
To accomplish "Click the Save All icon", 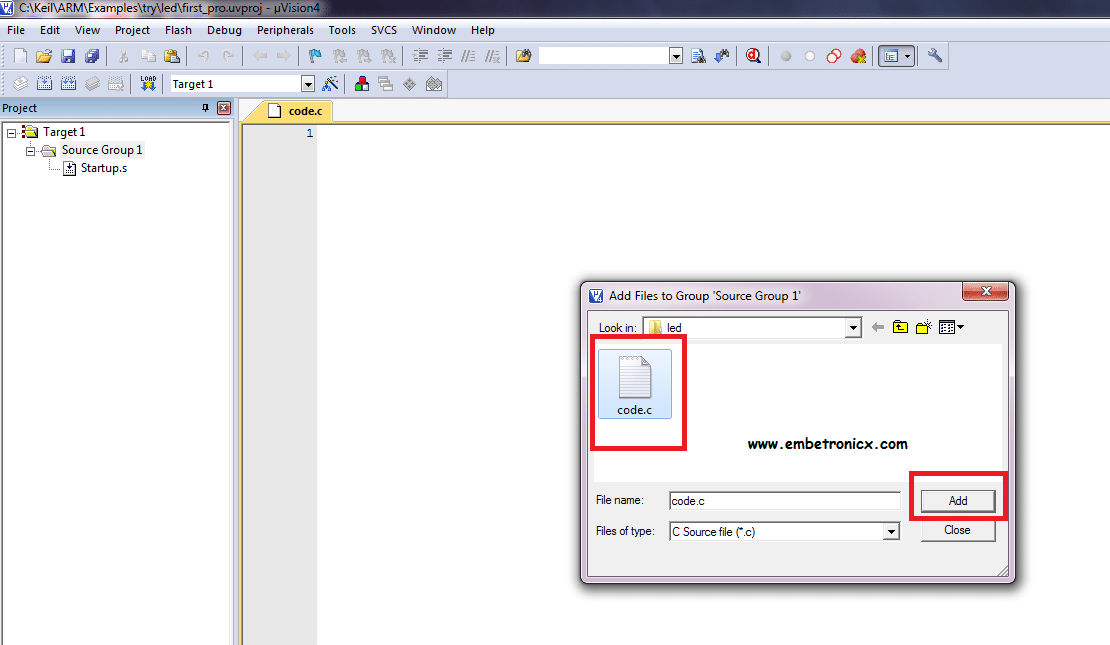I will [x=92, y=56].
